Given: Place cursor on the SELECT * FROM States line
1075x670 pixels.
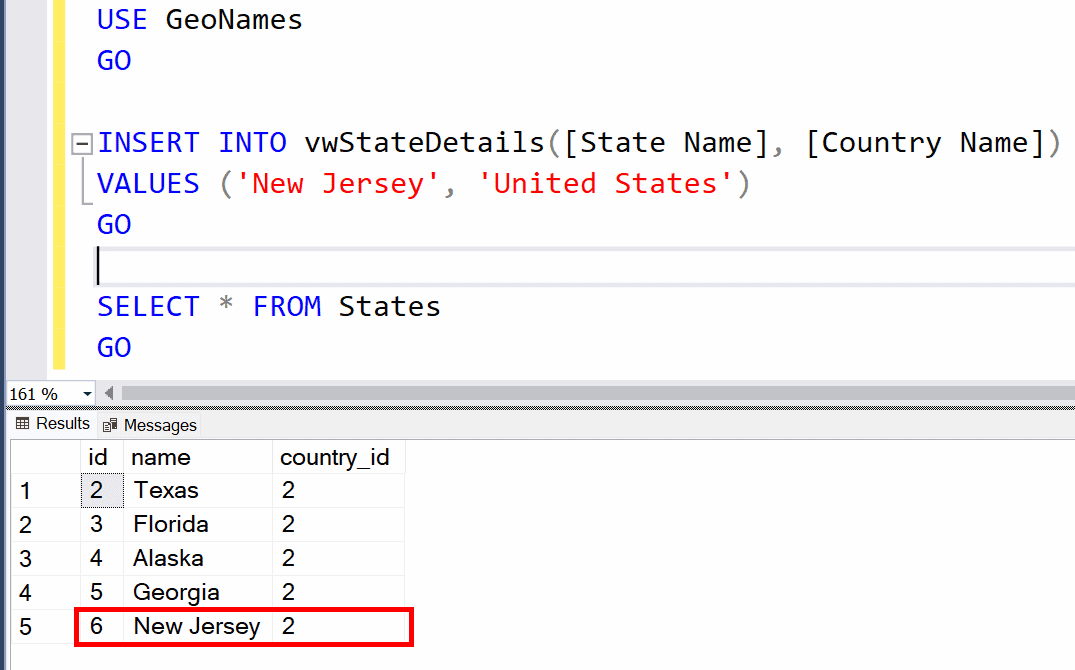Looking at the screenshot, I should coord(268,306).
